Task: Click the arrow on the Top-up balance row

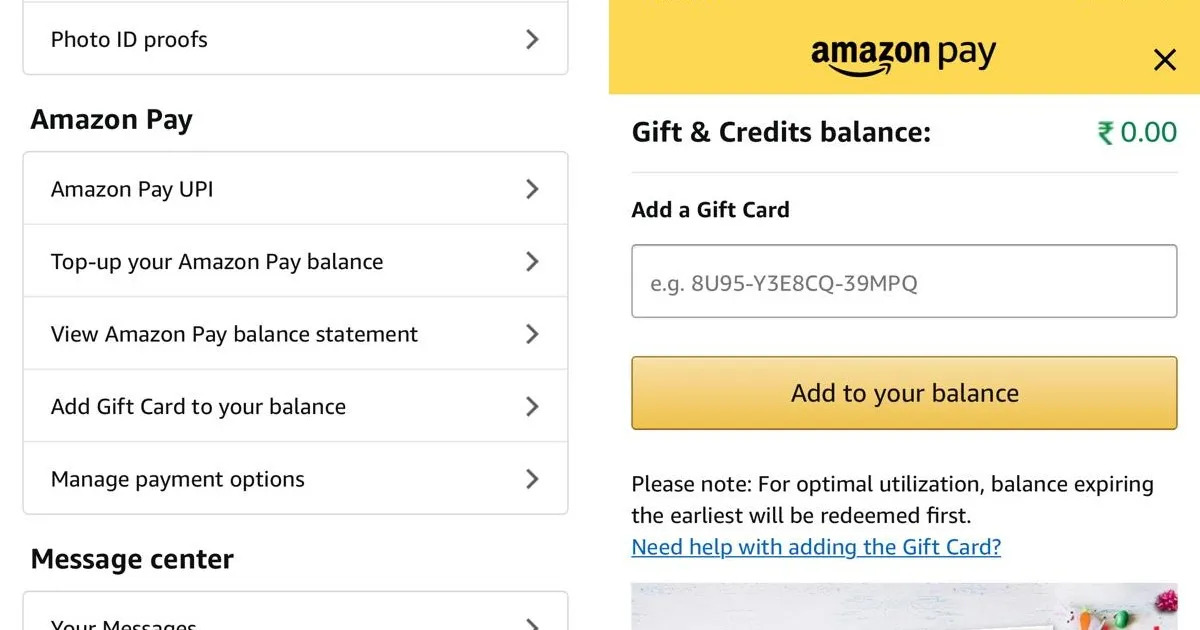Action: coord(532,262)
